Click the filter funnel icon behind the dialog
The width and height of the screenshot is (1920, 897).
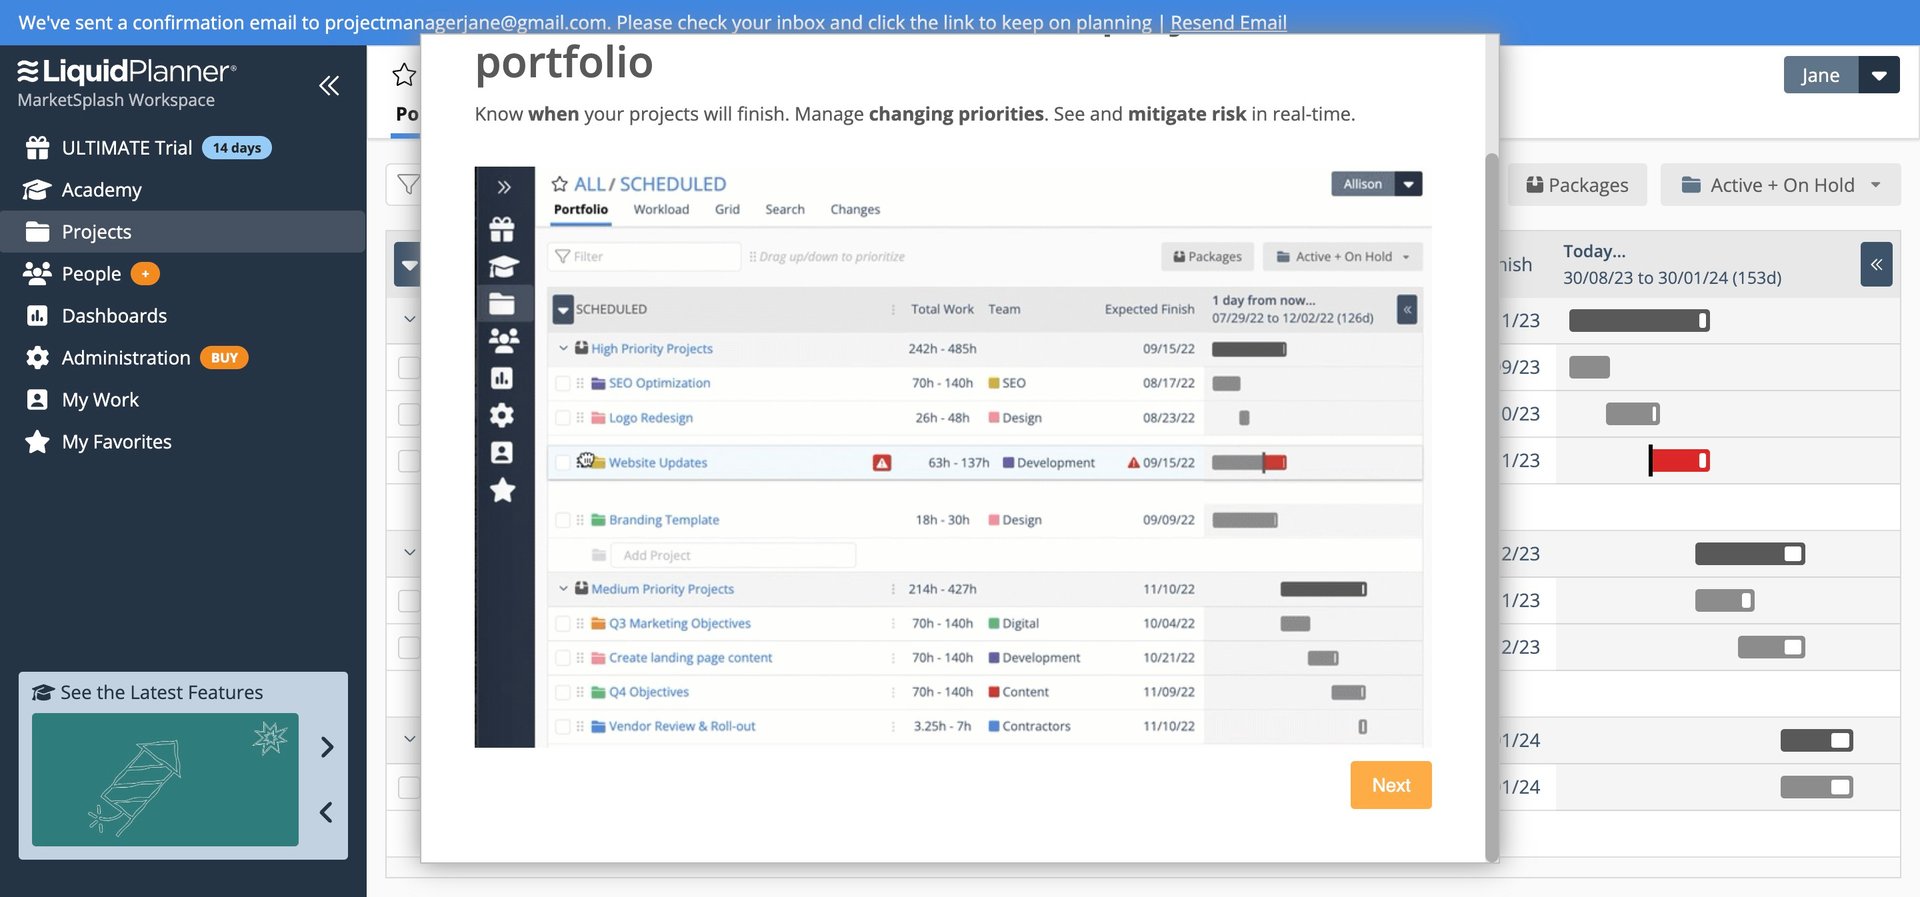407,185
